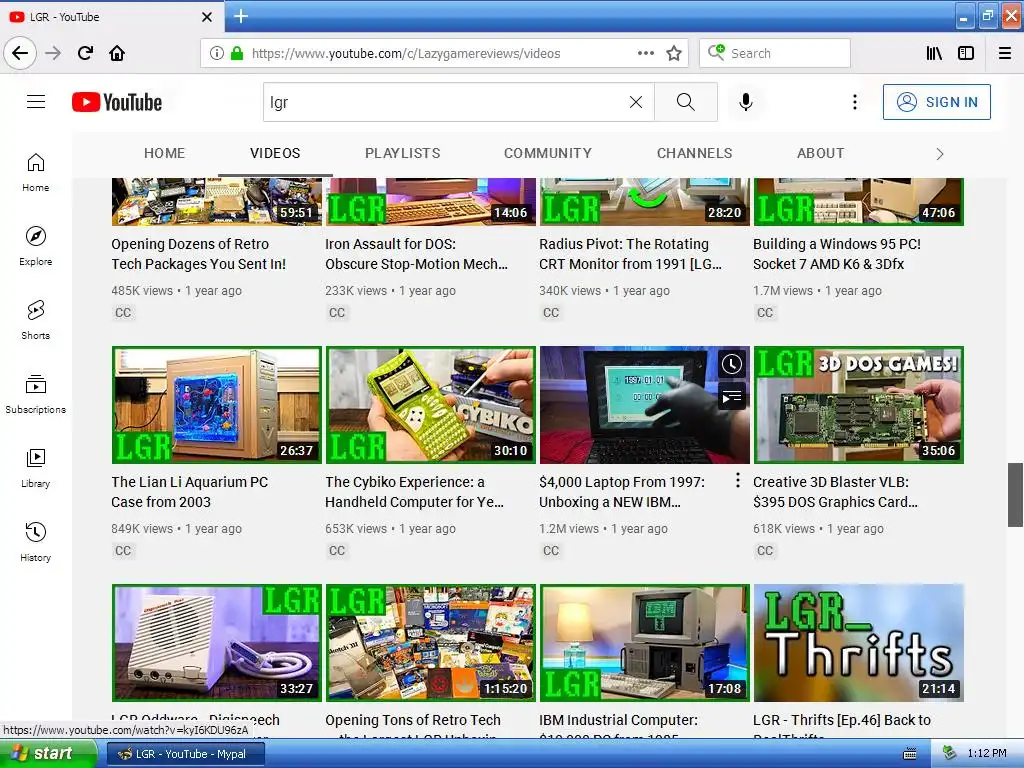
Task: Show site information icon in address bar
Action: pyautogui.click(x=217, y=53)
